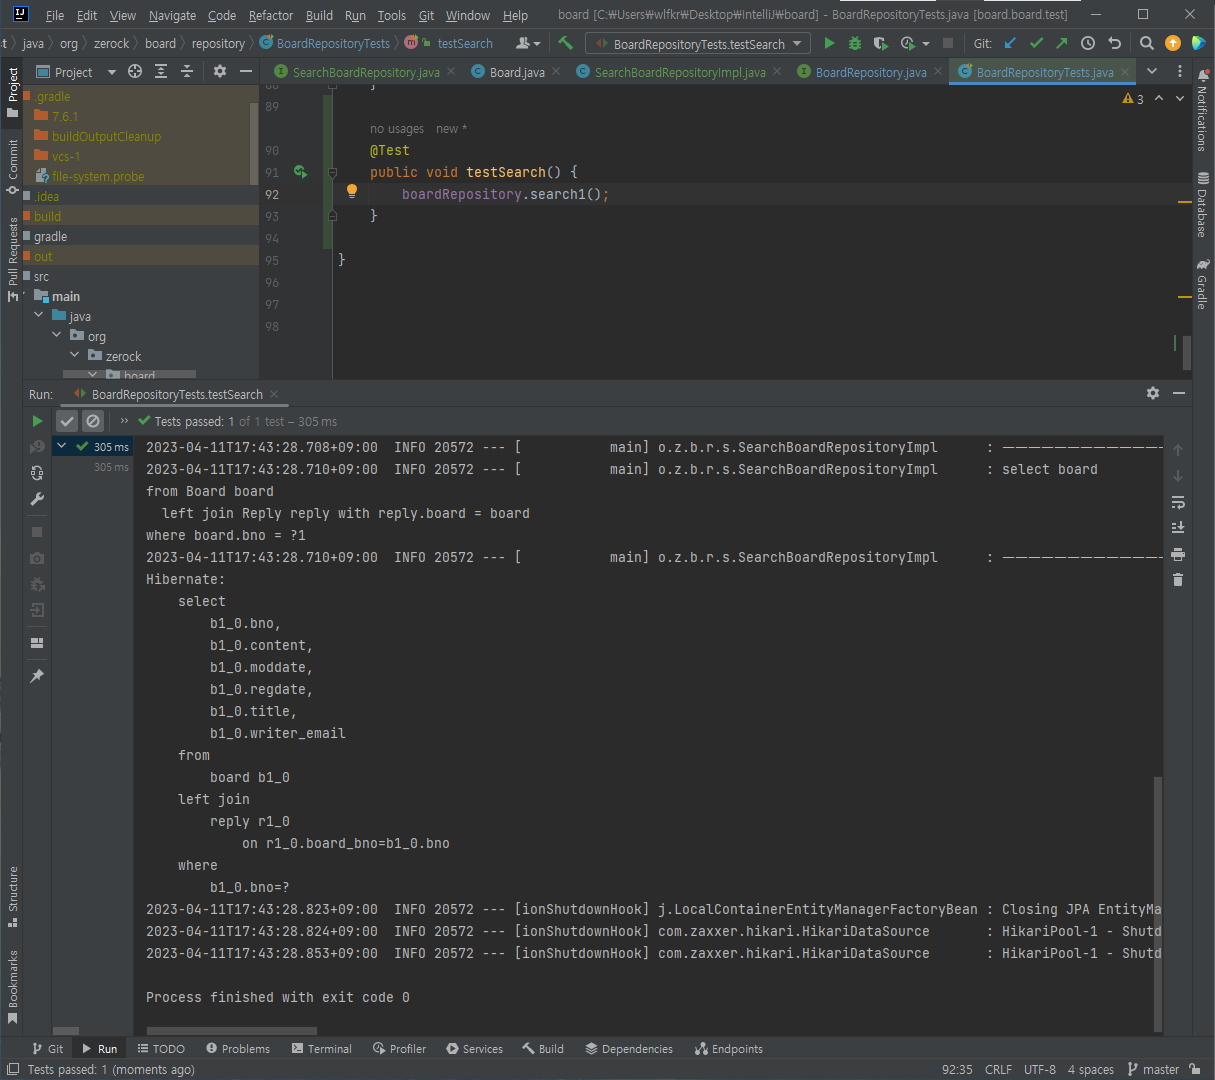Viewport: 1215px width, 1080px height.
Task: Run with Coverage from the toolbar
Action: pos(880,43)
